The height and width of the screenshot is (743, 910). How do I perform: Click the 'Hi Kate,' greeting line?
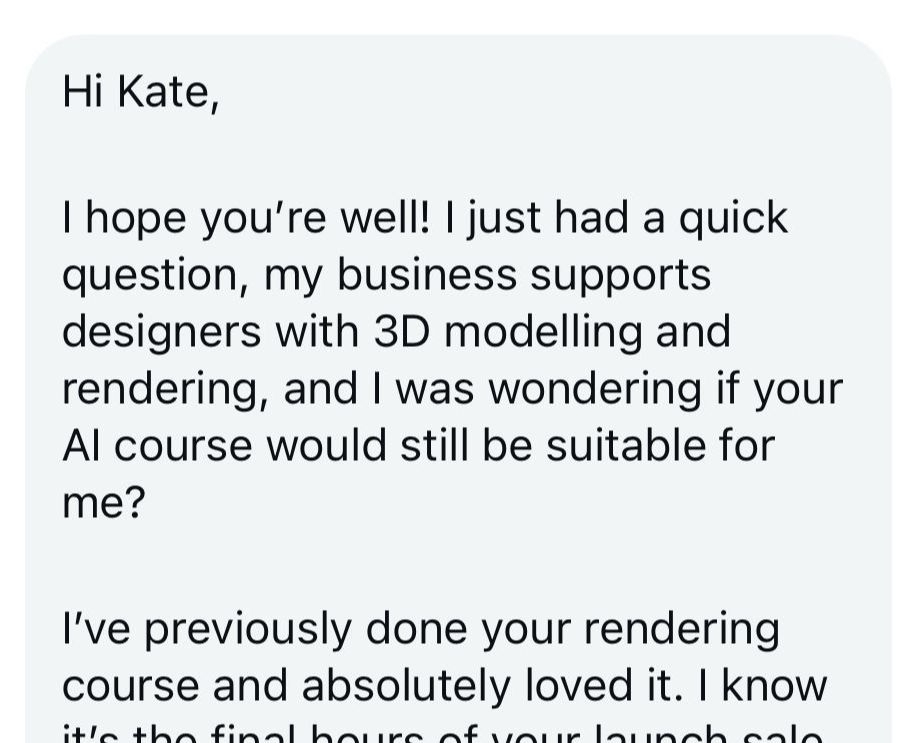[x=139, y=92]
